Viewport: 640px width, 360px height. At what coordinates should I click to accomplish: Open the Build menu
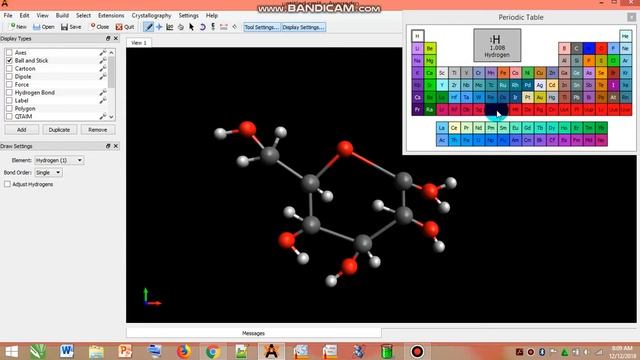[62, 16]
